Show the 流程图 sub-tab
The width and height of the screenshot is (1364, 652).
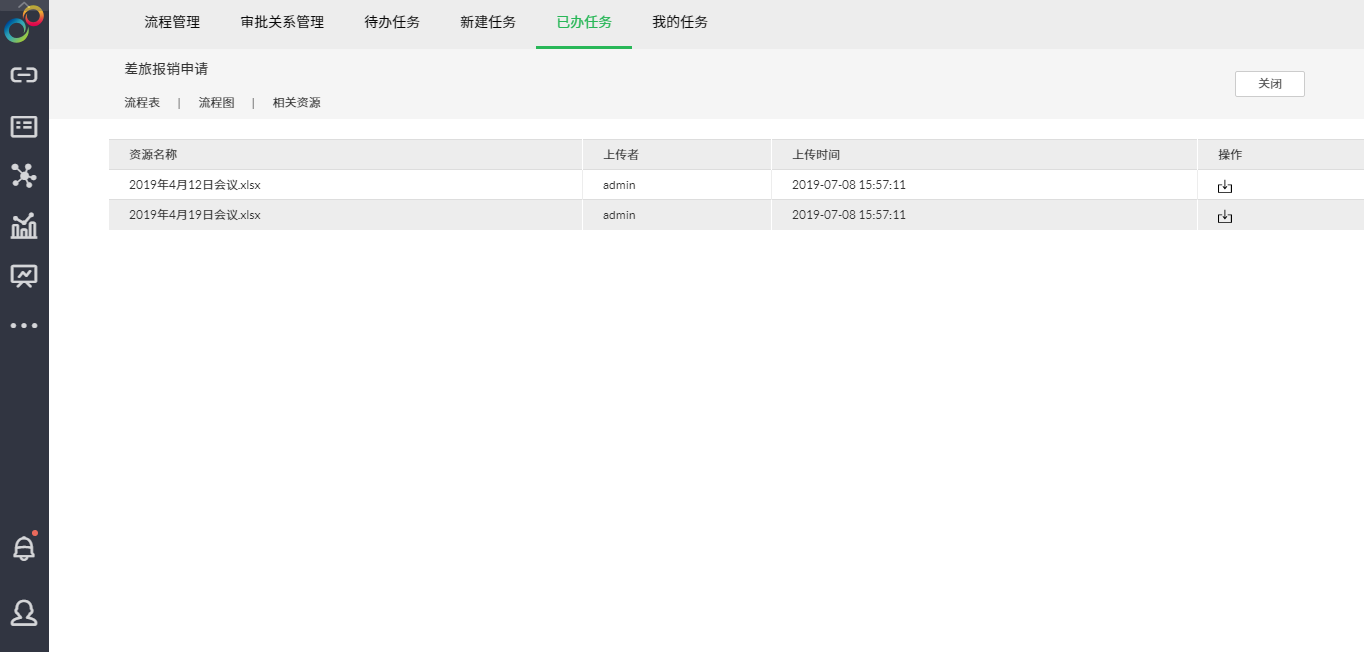216,103
